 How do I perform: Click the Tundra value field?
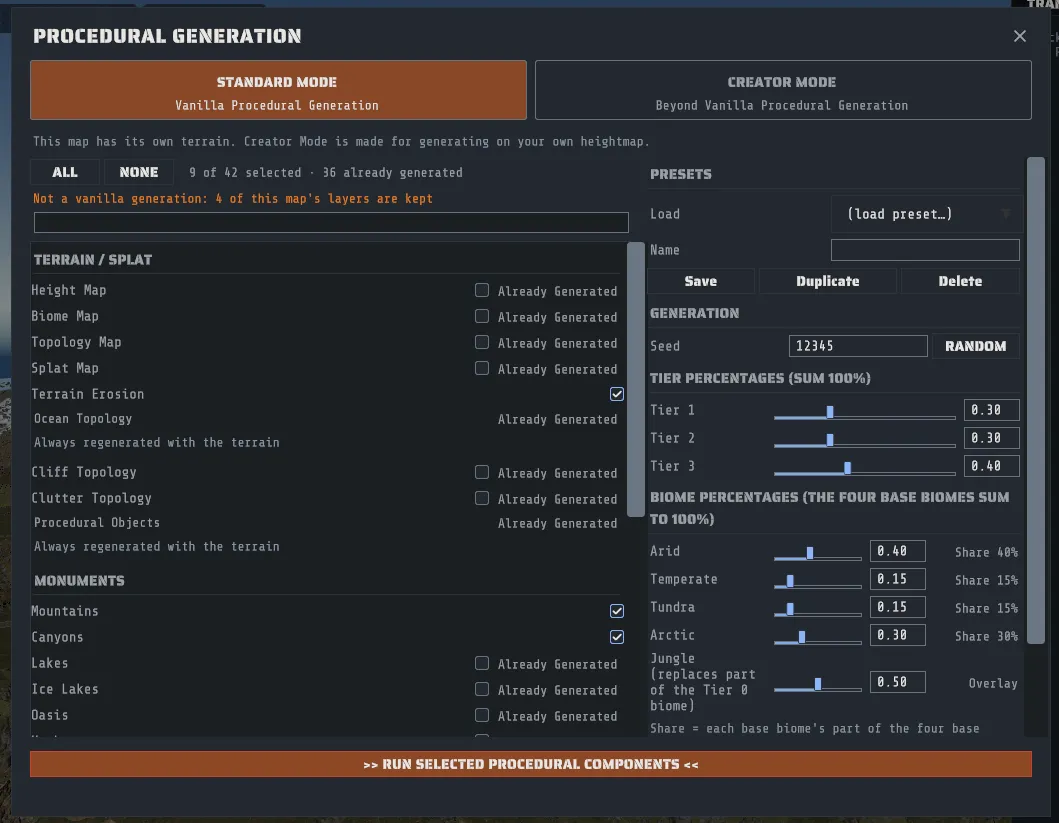(x=898, y=607)
